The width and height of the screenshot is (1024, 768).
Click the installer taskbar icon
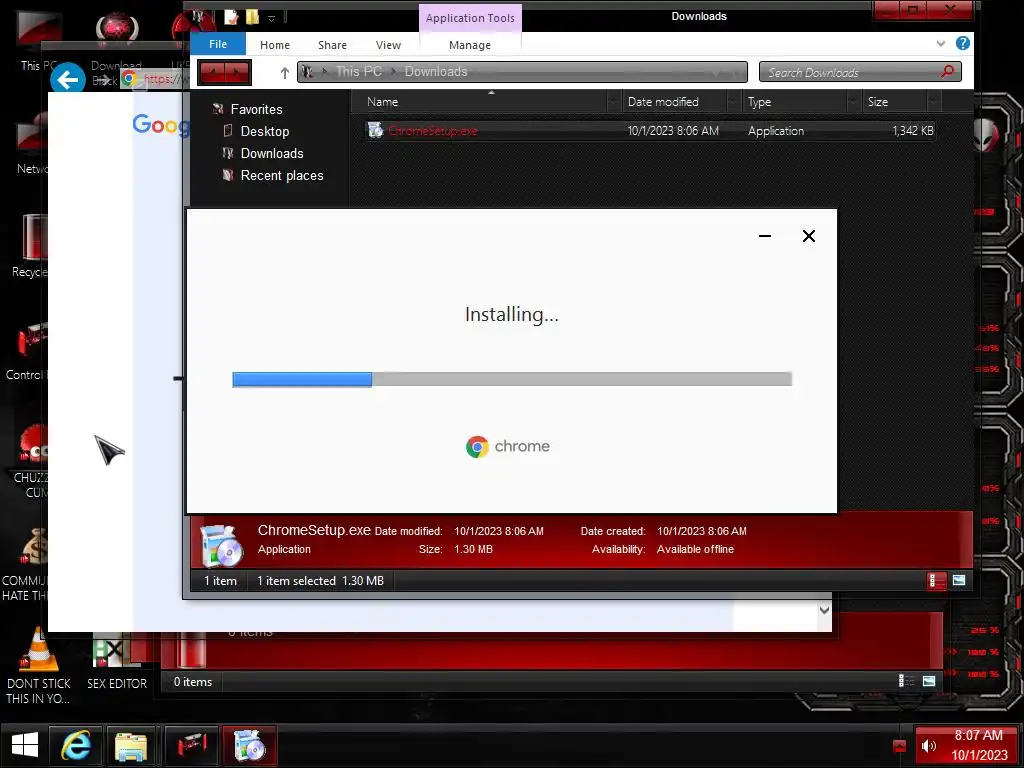(249, 744)
